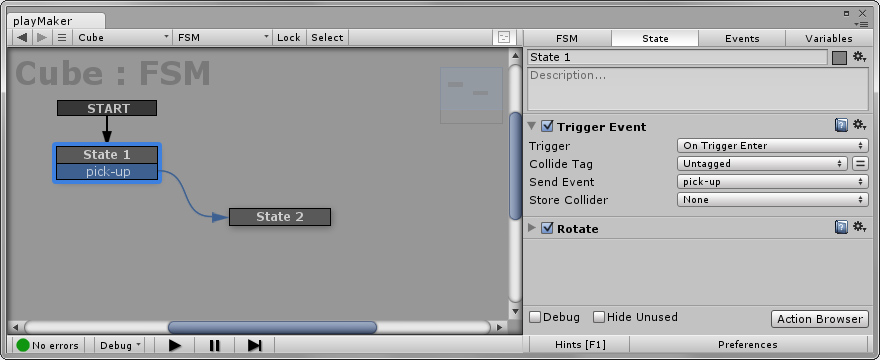The height and width of the screenshot is (360, 880).
Task: Go back to previous FSM with left arrow
Action: [x=22, y=38]
